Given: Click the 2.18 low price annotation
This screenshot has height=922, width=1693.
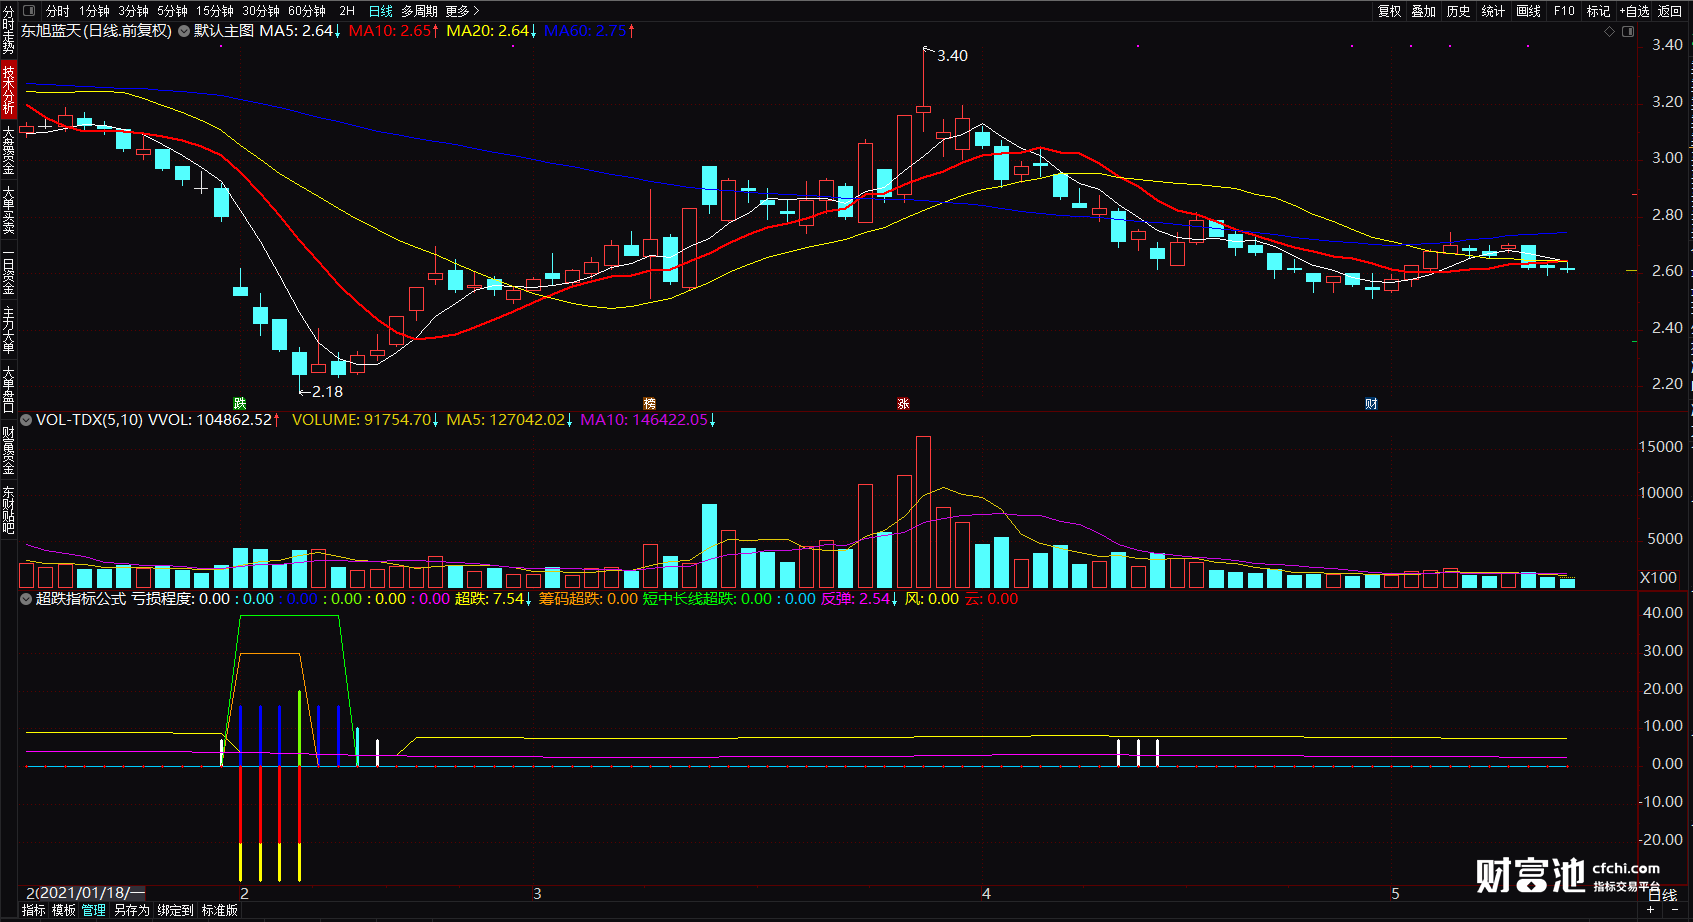Looking at the screenshot, I should pyautogui.click(x=327, y=392).
